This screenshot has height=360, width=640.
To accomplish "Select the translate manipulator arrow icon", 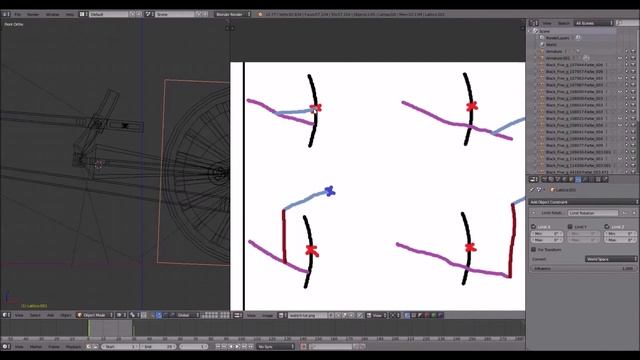I will pos(159,315).
